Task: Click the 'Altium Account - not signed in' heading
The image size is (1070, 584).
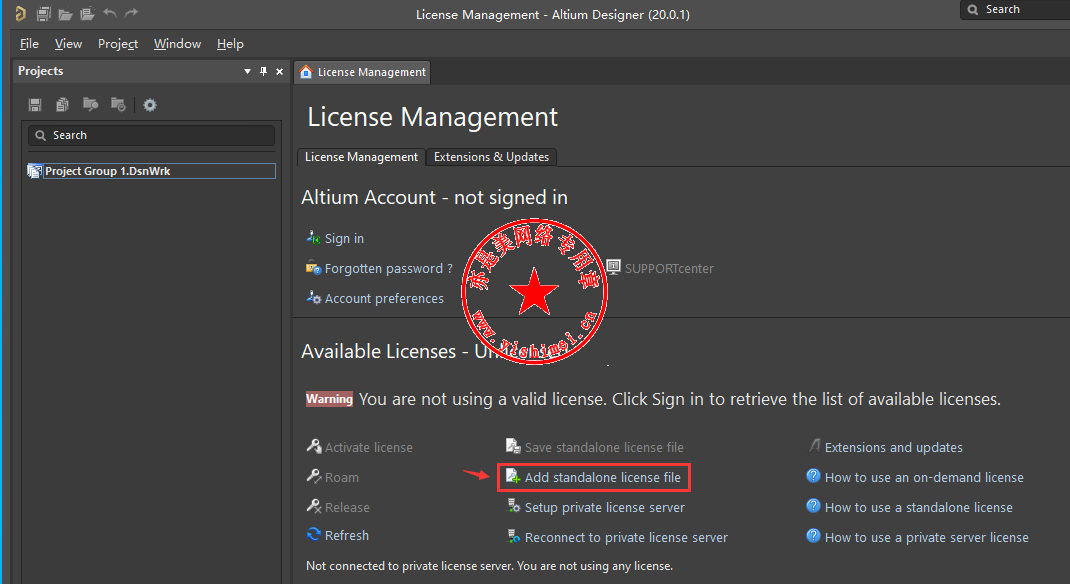Action: pos(435,197)
